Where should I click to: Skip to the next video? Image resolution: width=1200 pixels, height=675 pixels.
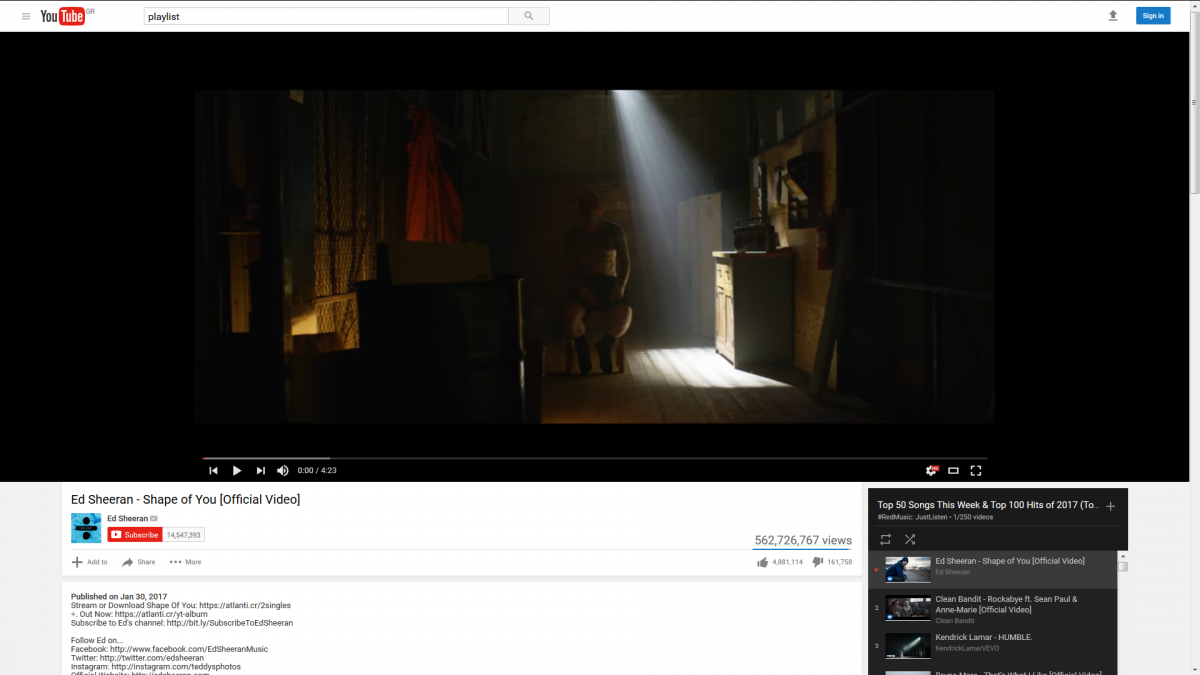tap(261, 470)
